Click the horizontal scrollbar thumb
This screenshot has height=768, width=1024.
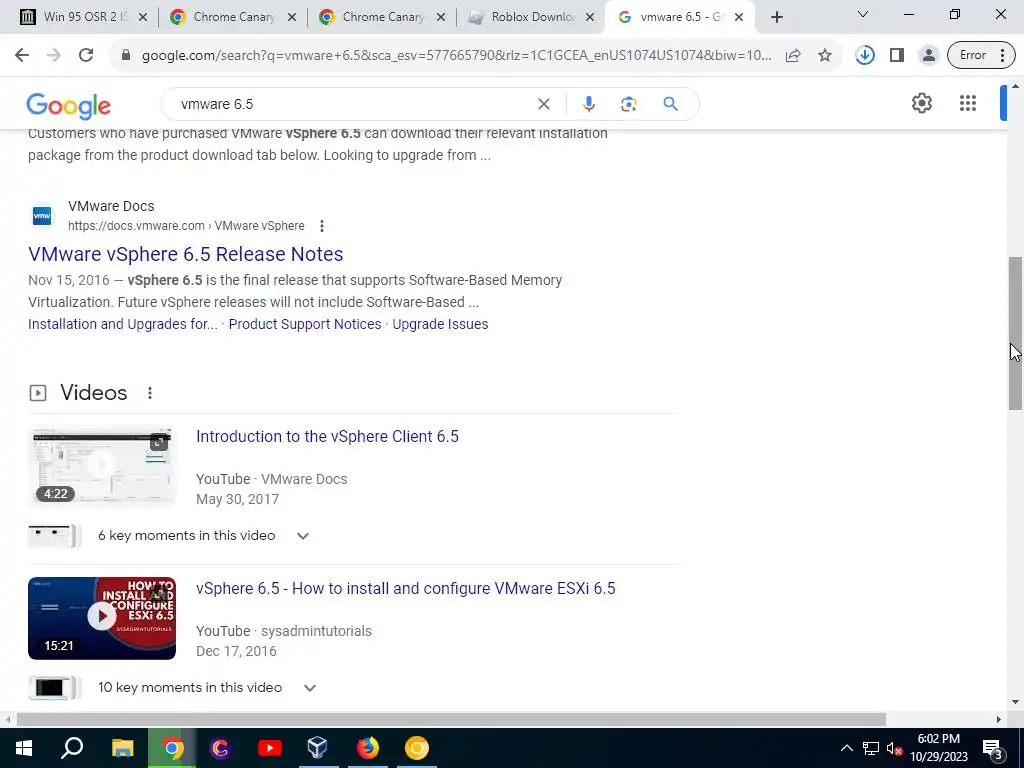click(451, 719)
